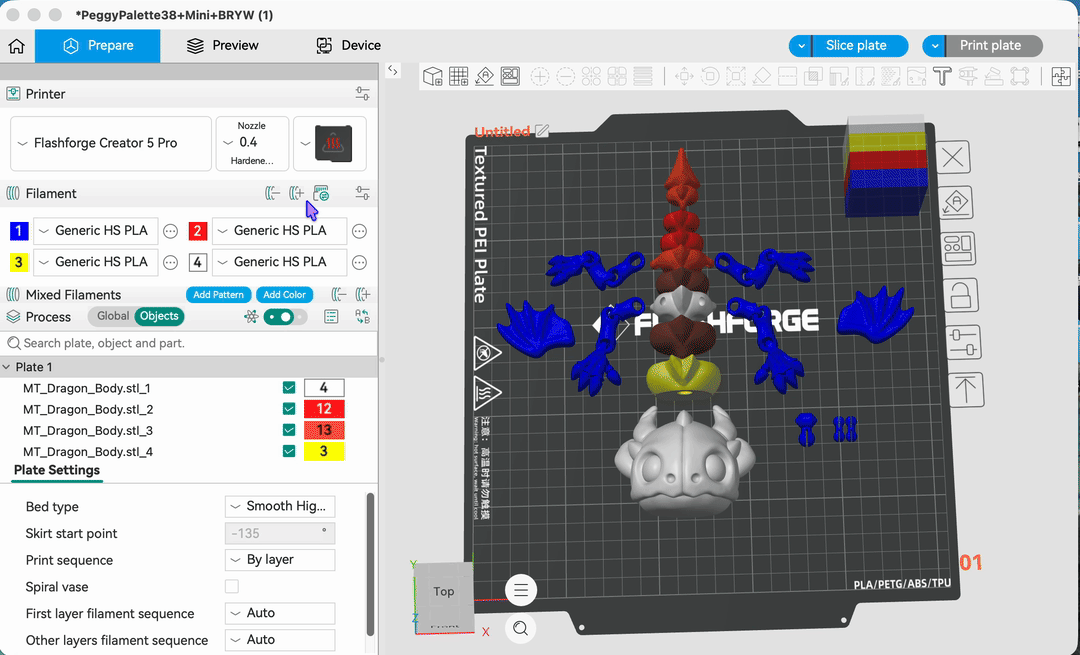The height and width of the screenshot is (655, 1080).
Task: Select the Move tool
Action: [x=684, y=76]
